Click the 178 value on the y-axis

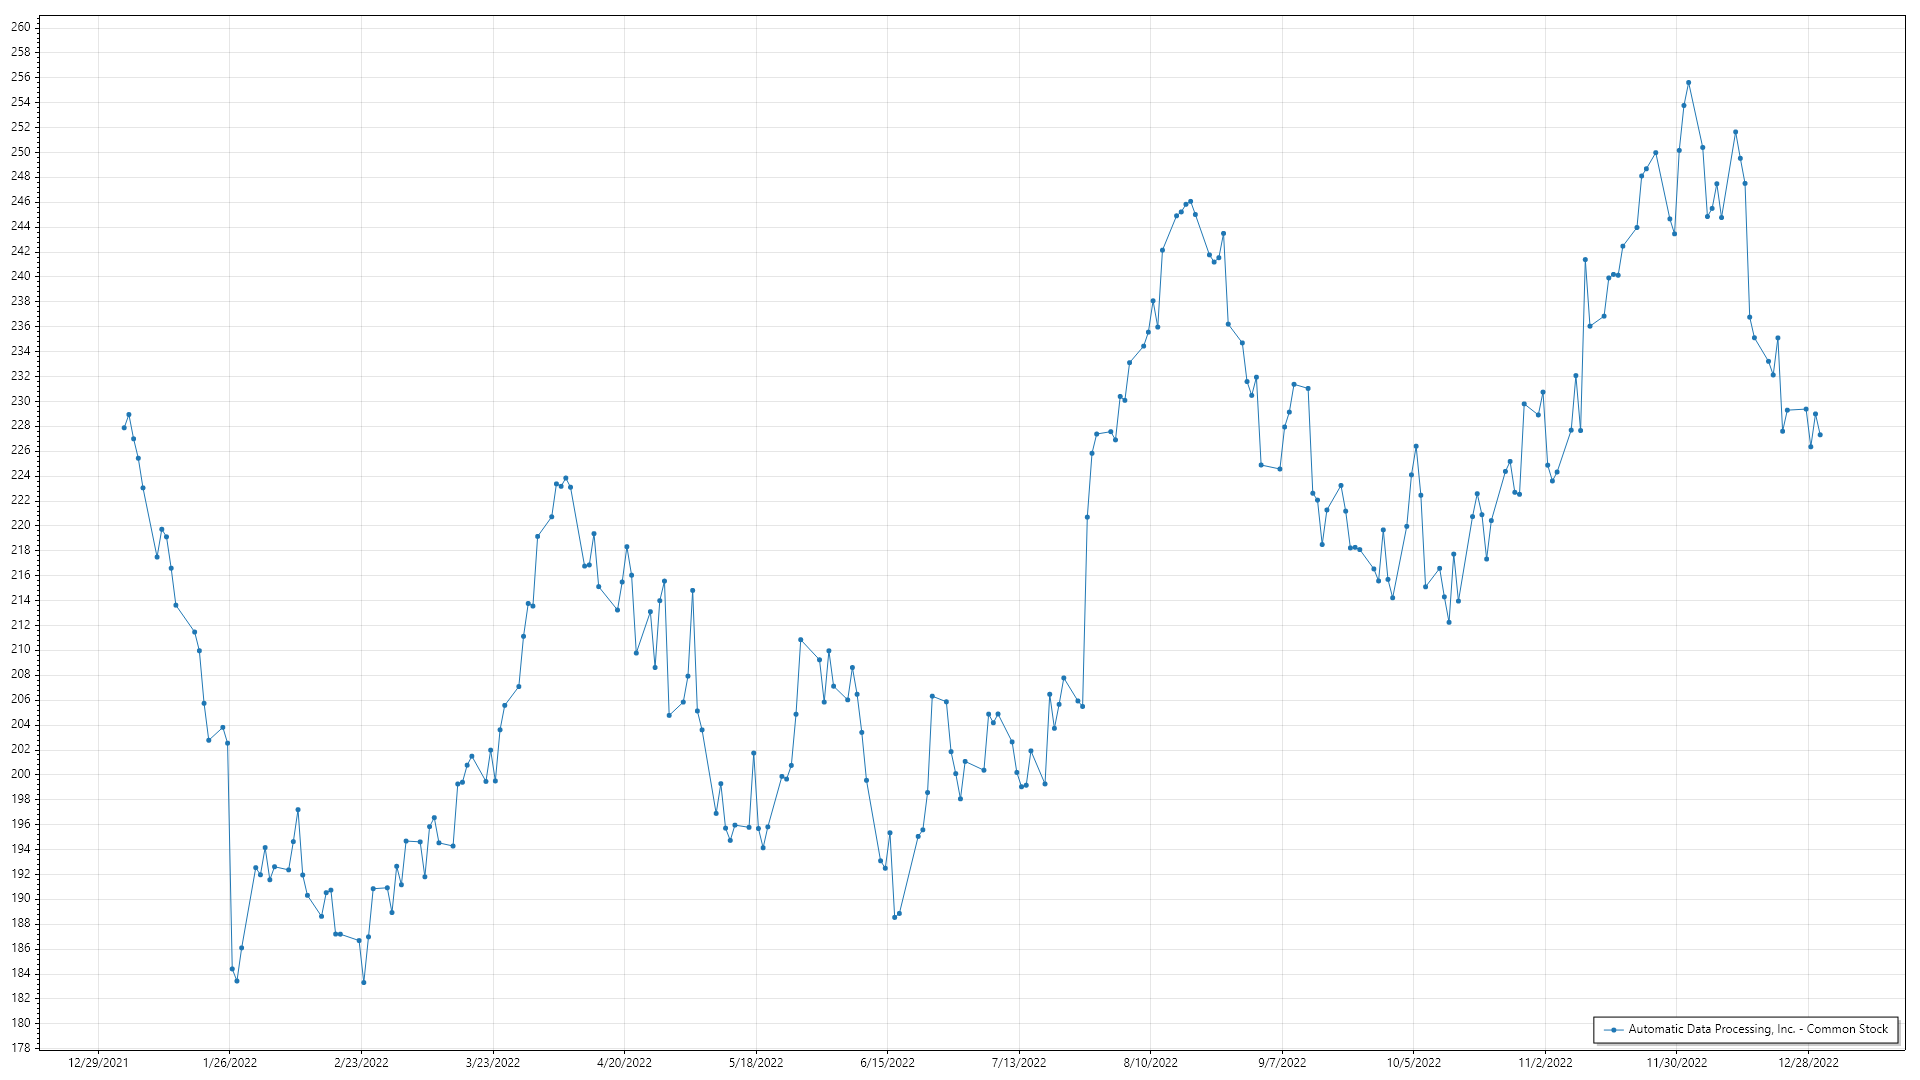tap(21, 1048)
